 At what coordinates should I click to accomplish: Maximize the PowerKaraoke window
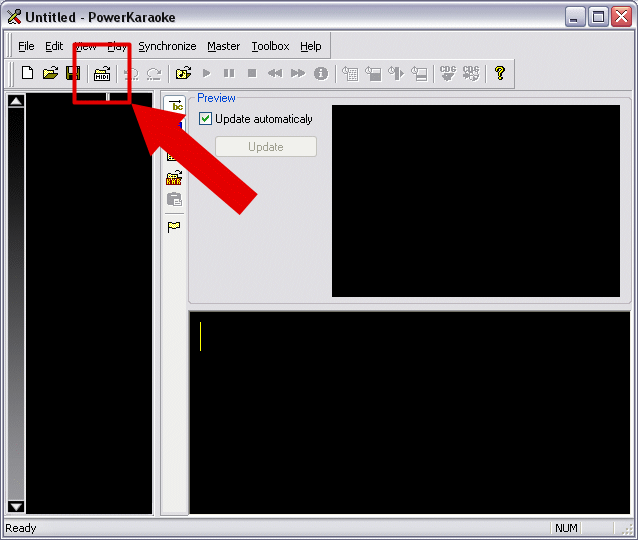tap(598, 17)
